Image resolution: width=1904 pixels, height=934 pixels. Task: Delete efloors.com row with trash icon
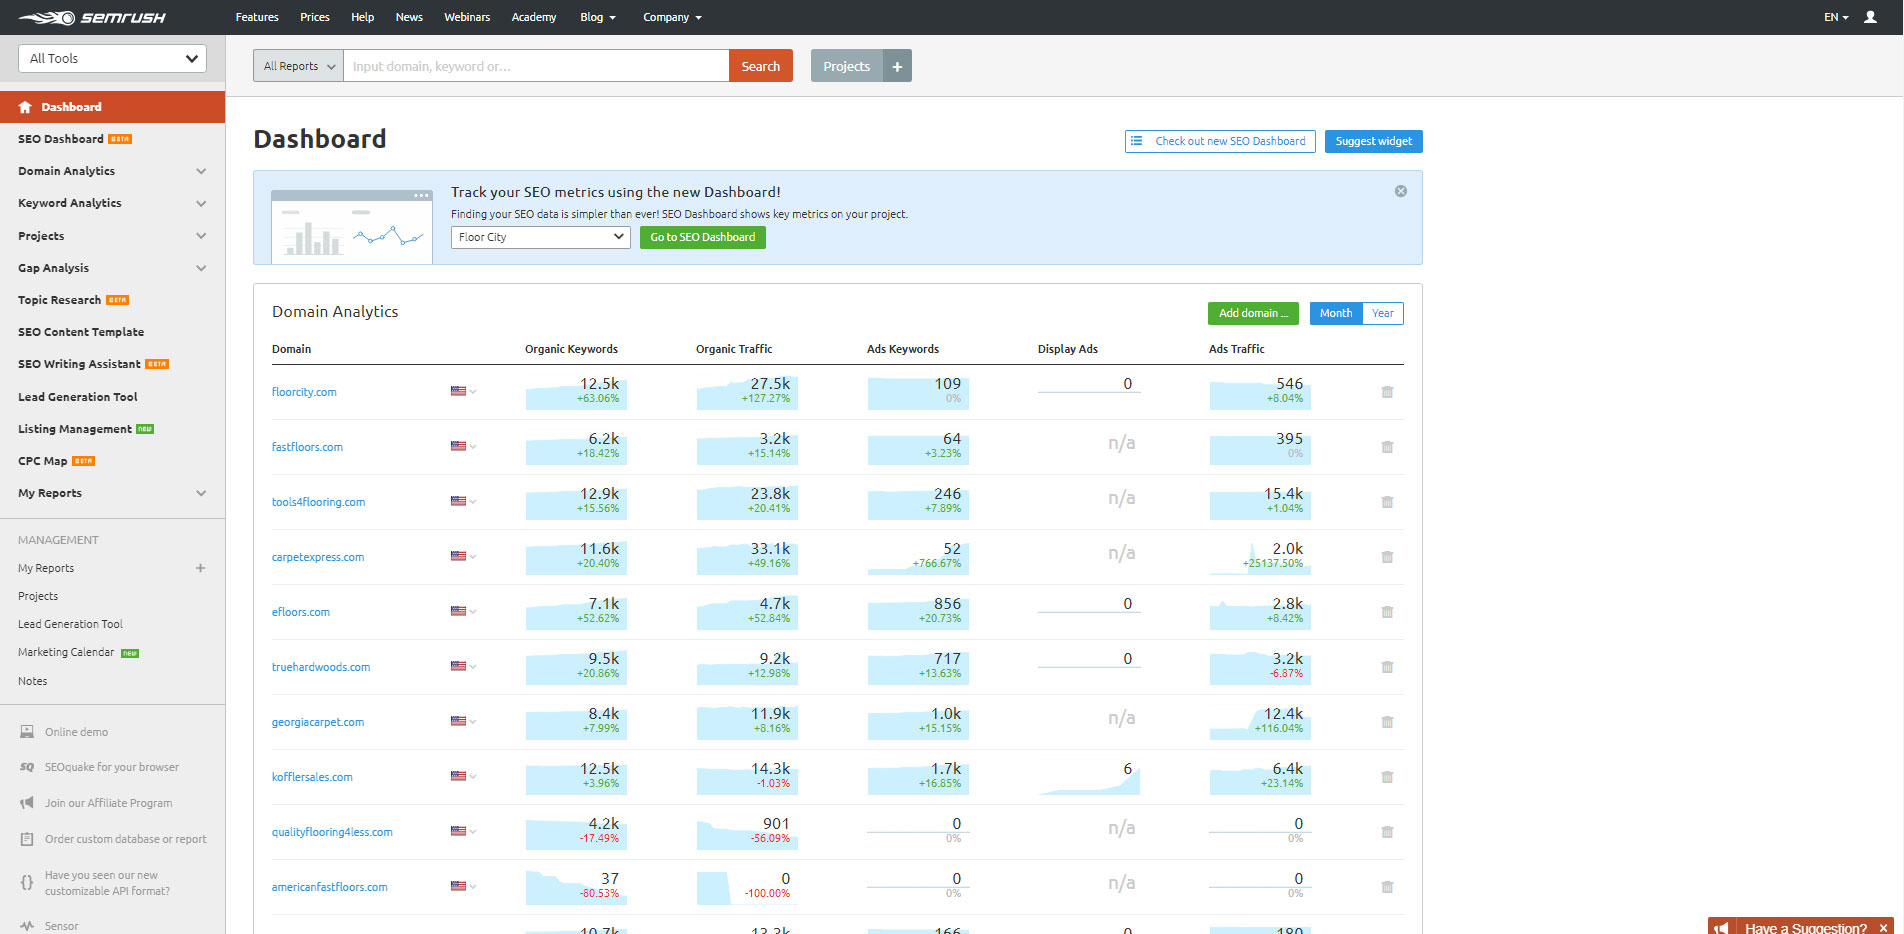(x=1387, y=612)
